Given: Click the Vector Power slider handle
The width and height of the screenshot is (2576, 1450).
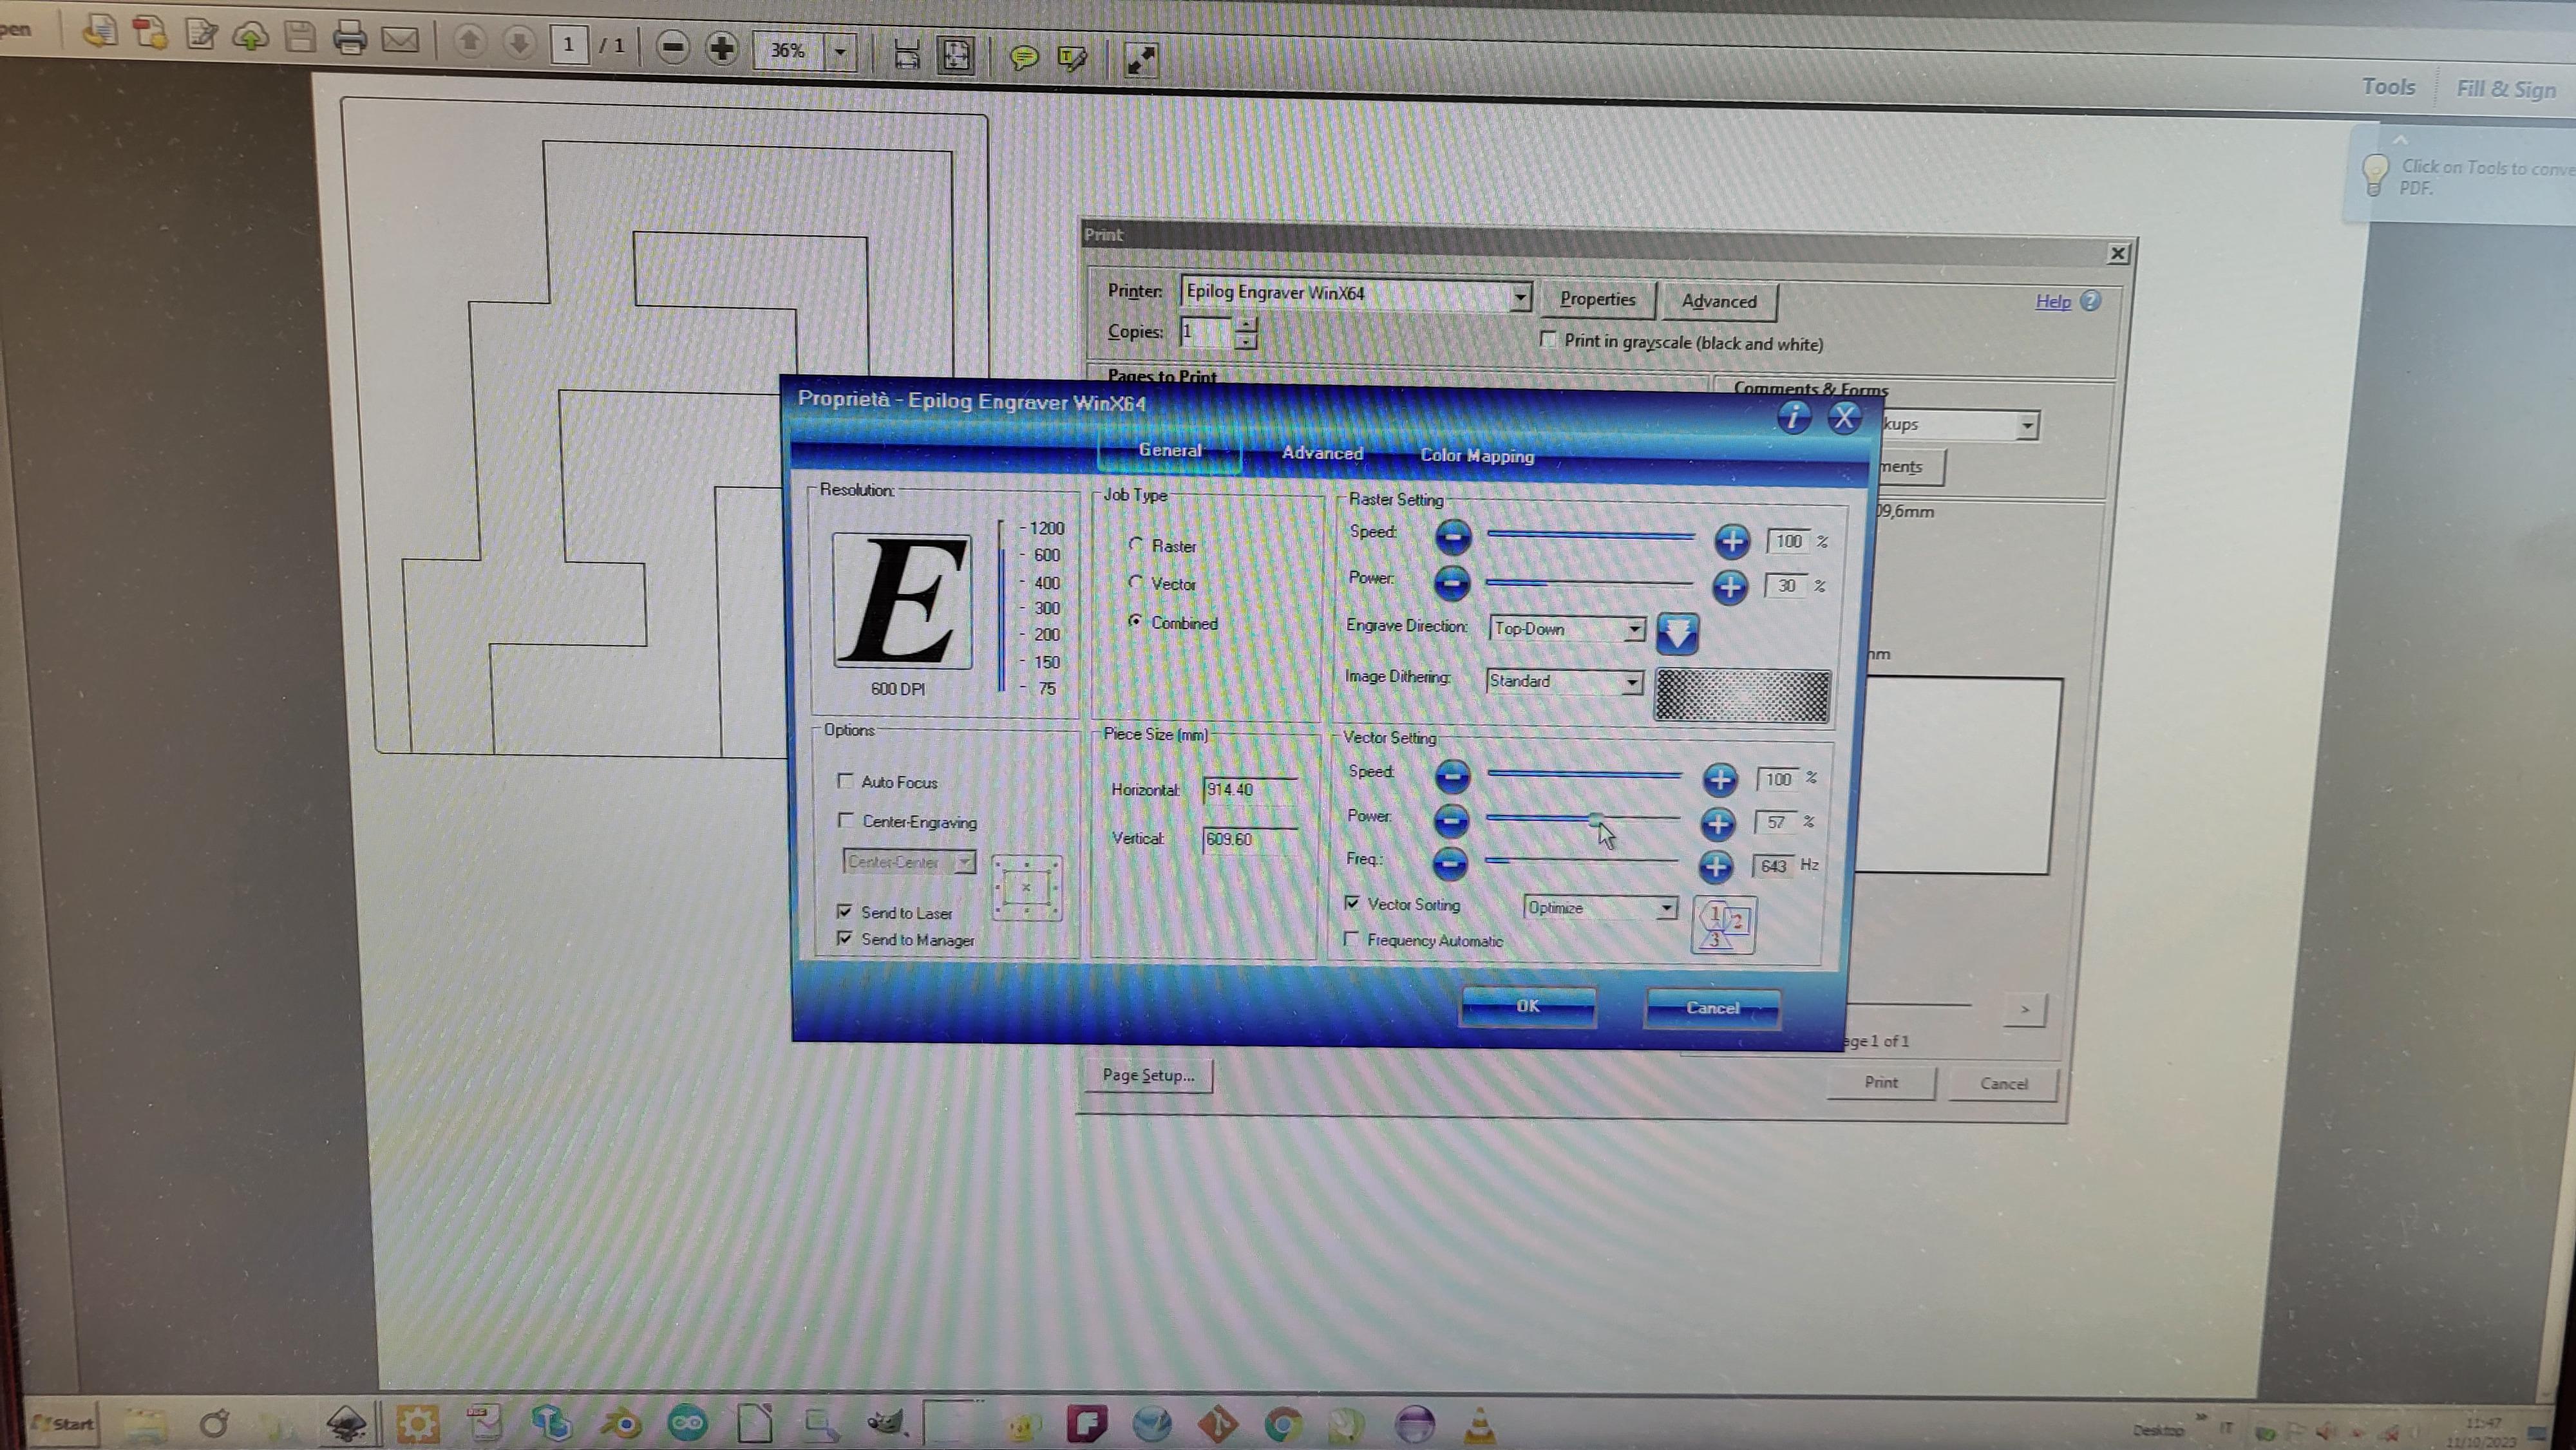Looking at the screenshot, I should point(1595,819).
